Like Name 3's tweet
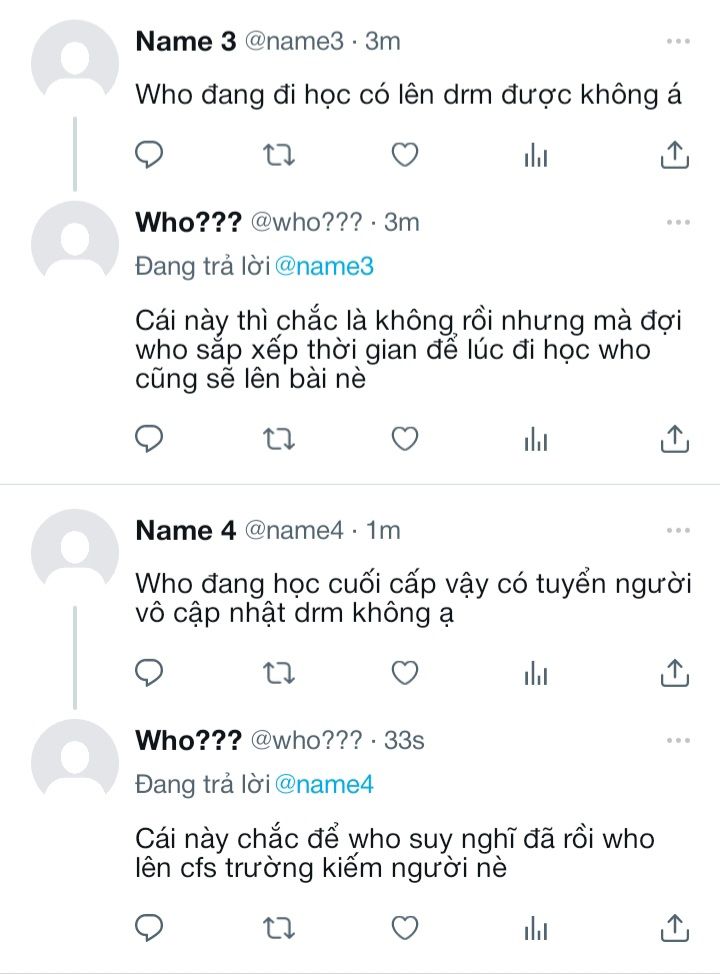The height and width of the screenshot is (974, 720). (x=404, y=155)
